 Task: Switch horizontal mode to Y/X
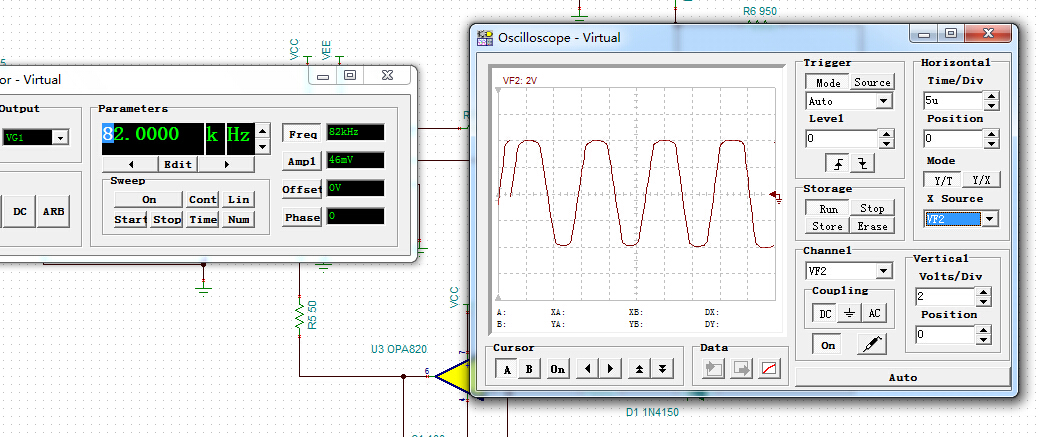[981, 180]
